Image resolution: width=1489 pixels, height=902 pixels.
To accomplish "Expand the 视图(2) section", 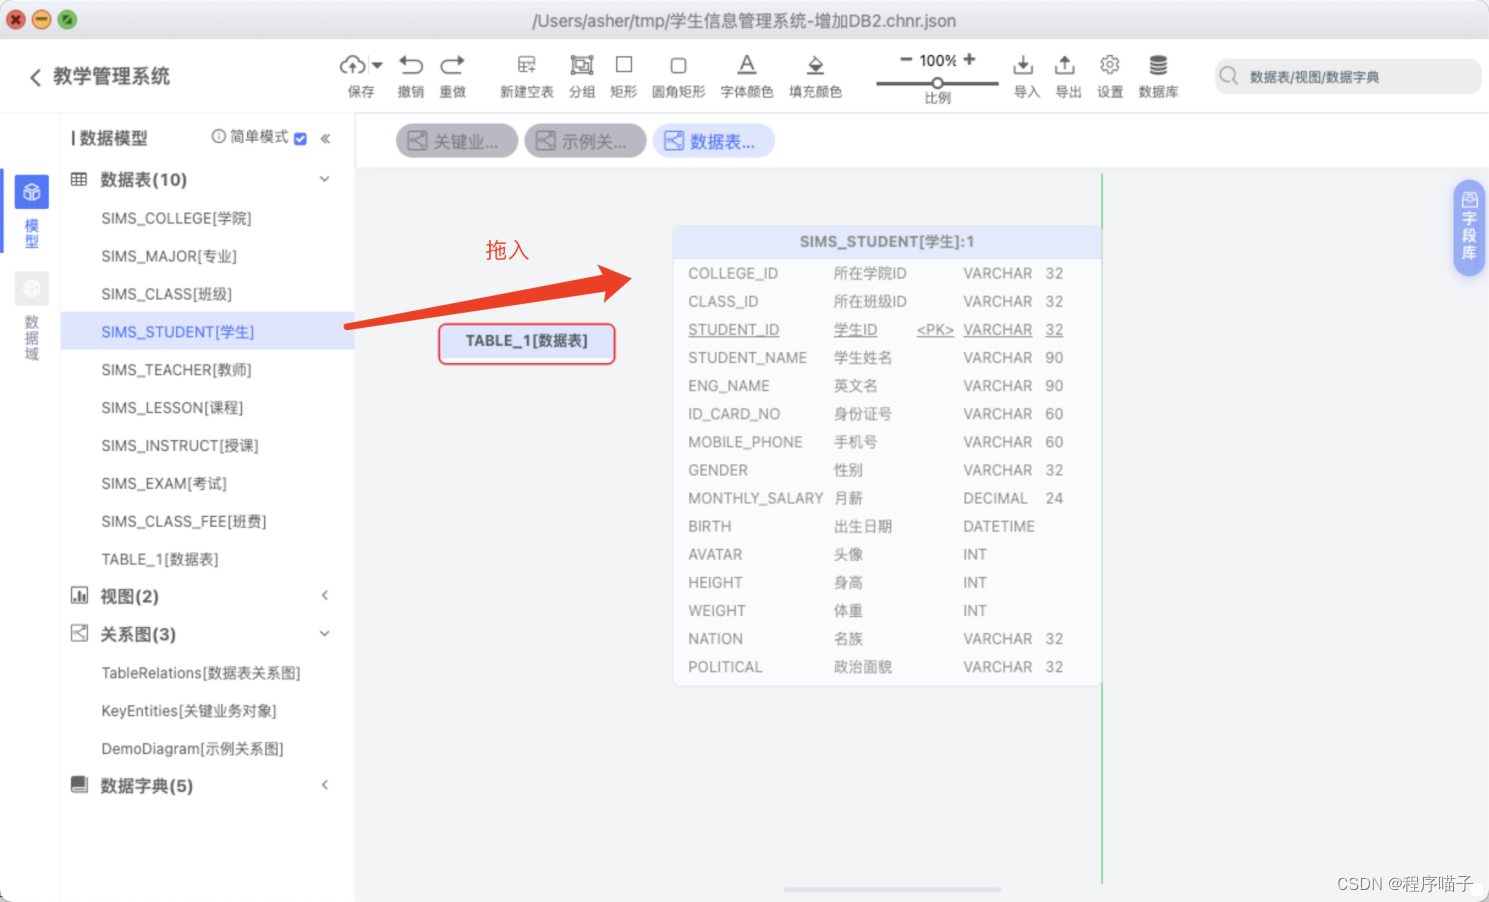I will click(x=324, y=596).
